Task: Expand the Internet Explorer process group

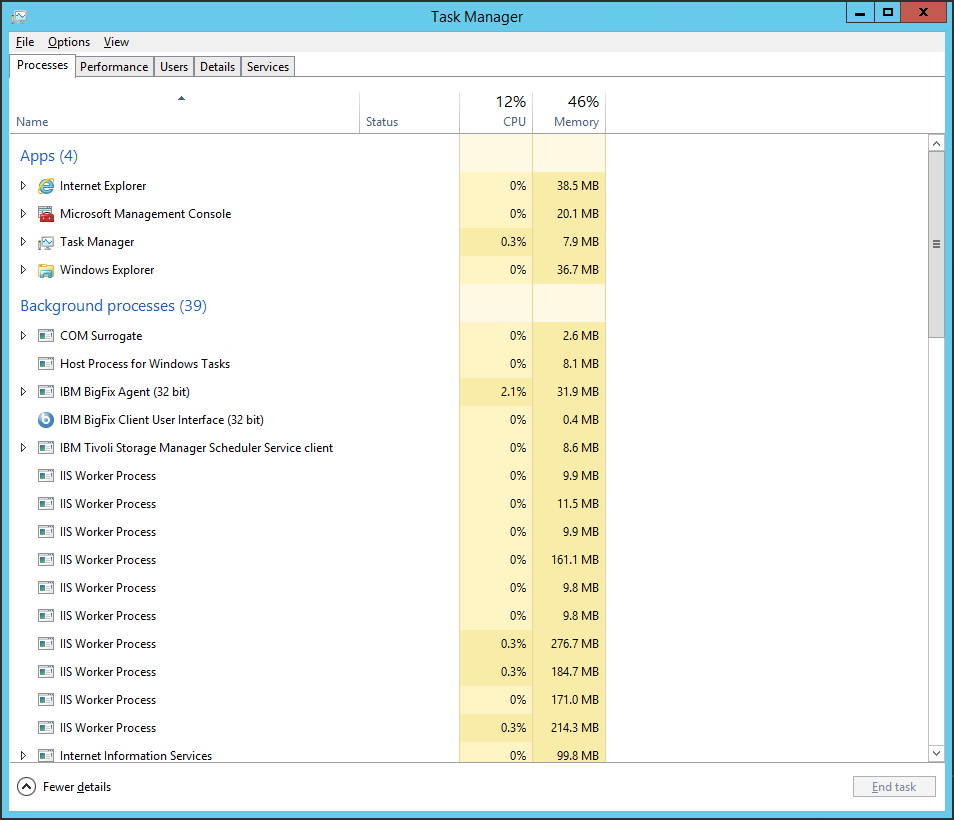Action: click(x=23, y=186)
